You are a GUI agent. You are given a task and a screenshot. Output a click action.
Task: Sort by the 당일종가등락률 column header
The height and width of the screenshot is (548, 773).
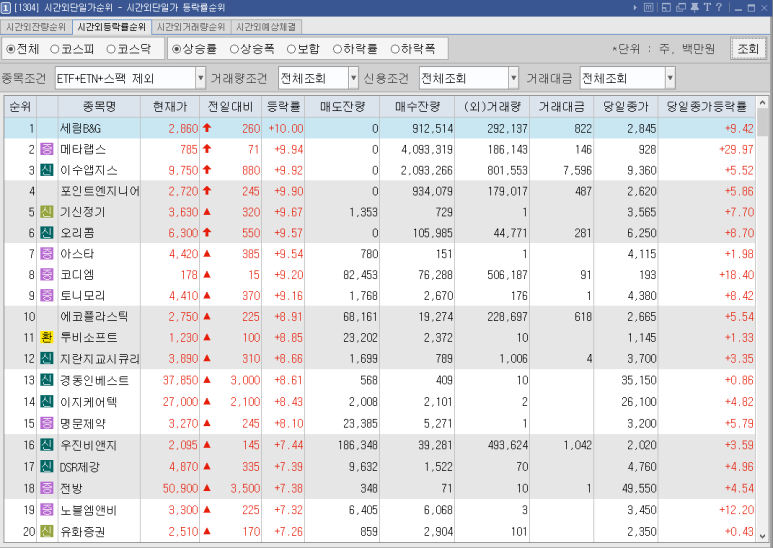tap(706, 106)
